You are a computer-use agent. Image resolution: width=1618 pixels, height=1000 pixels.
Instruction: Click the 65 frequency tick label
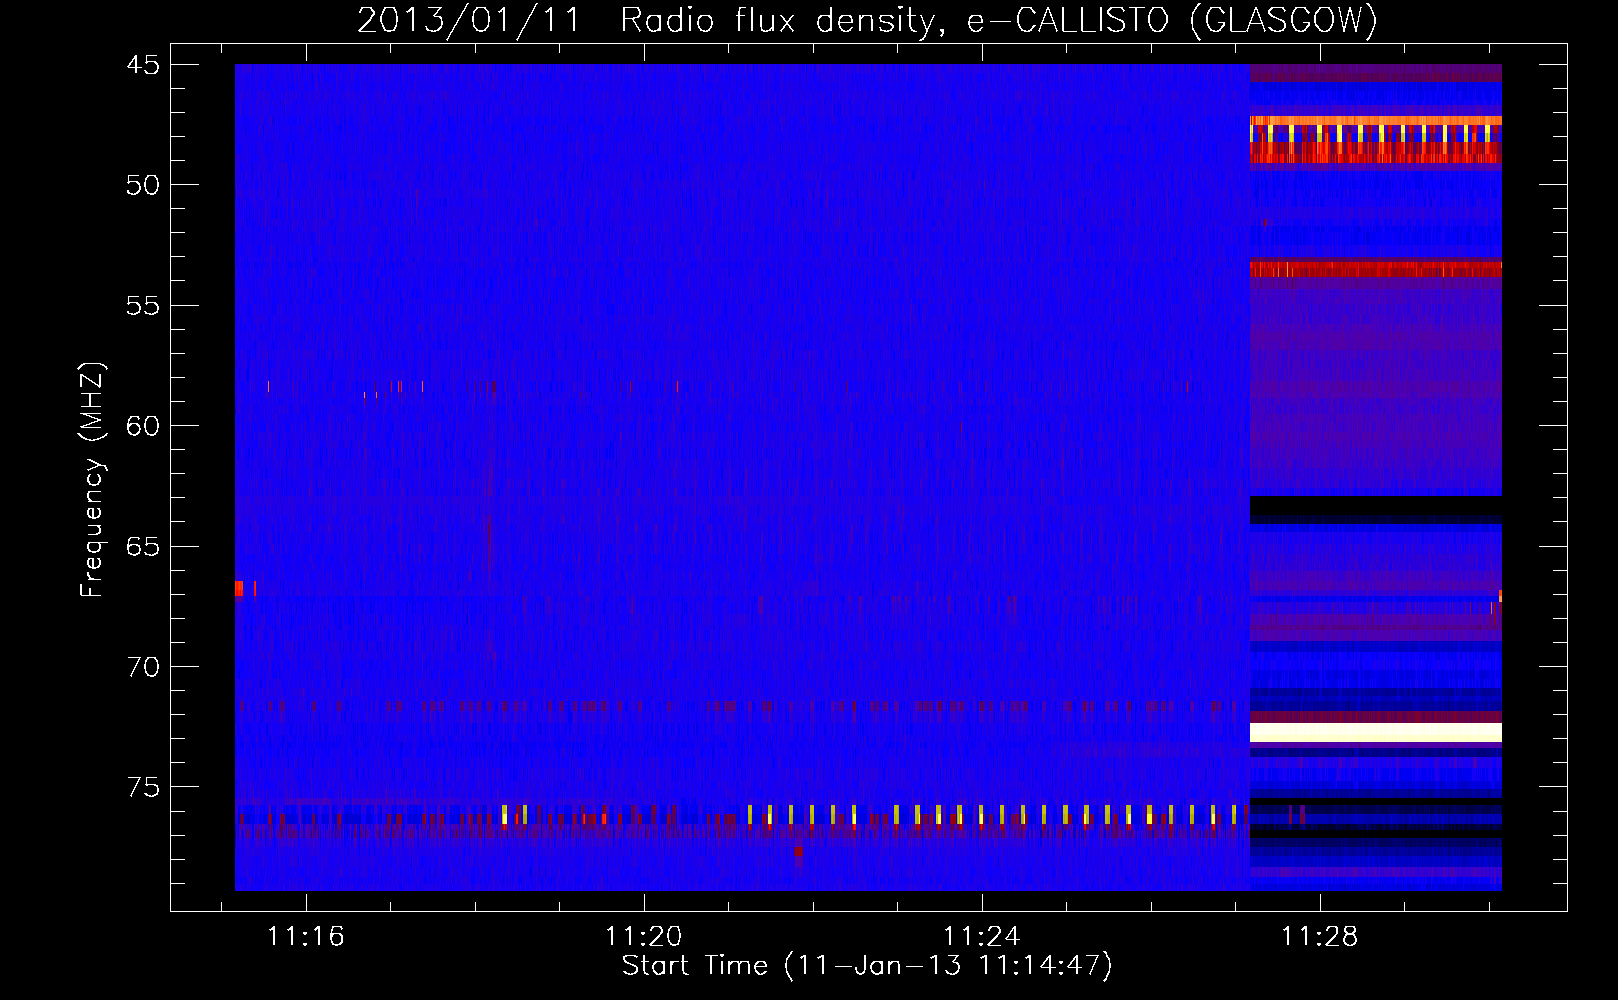(x=143, y=547)
